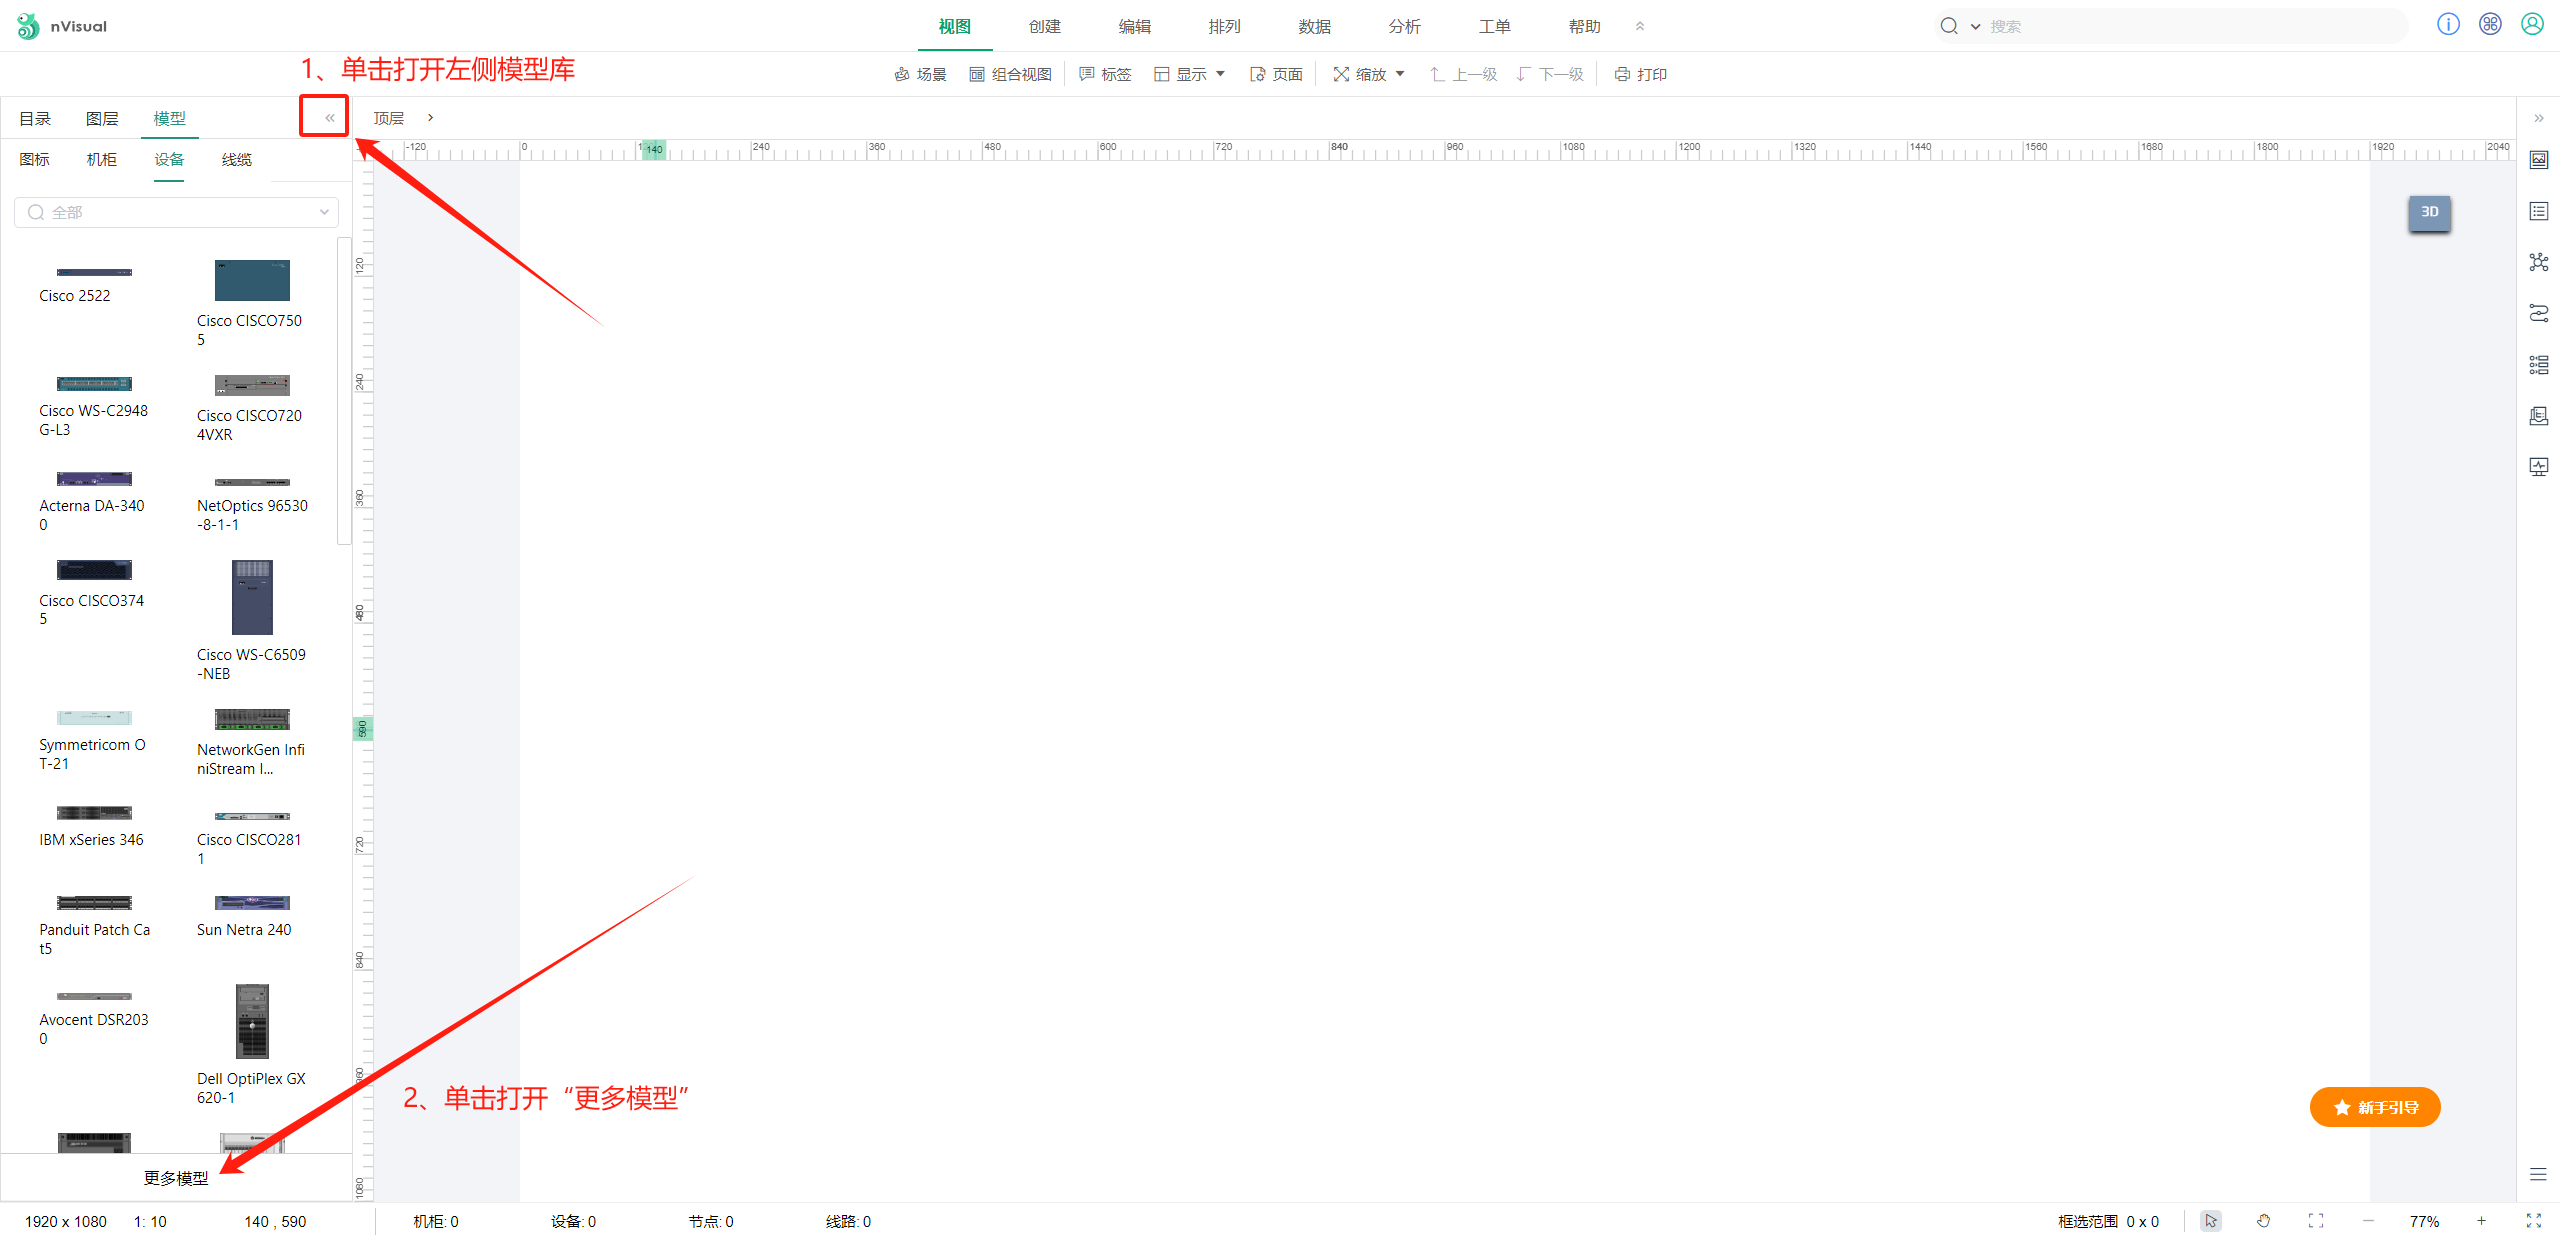
Task: Click the info icon at top right
Action: pyautogui.click(x=2447, y=25)
